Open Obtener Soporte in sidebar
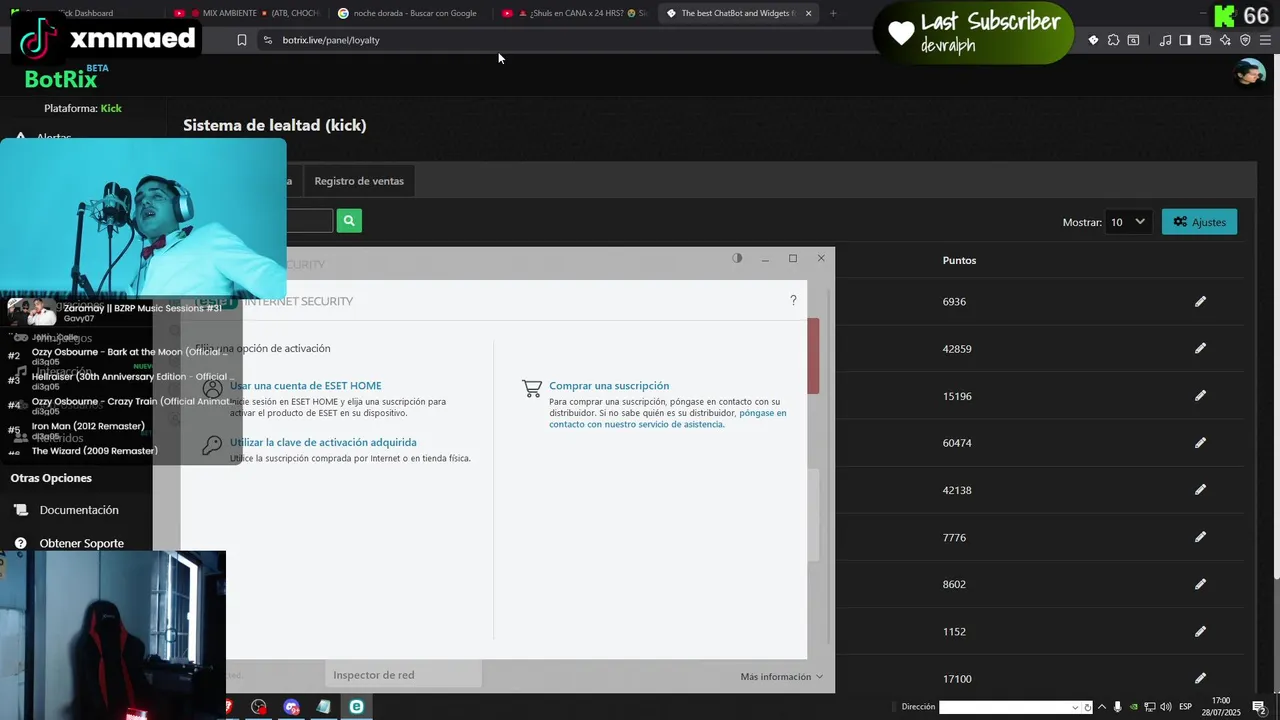 pos(82,544)
